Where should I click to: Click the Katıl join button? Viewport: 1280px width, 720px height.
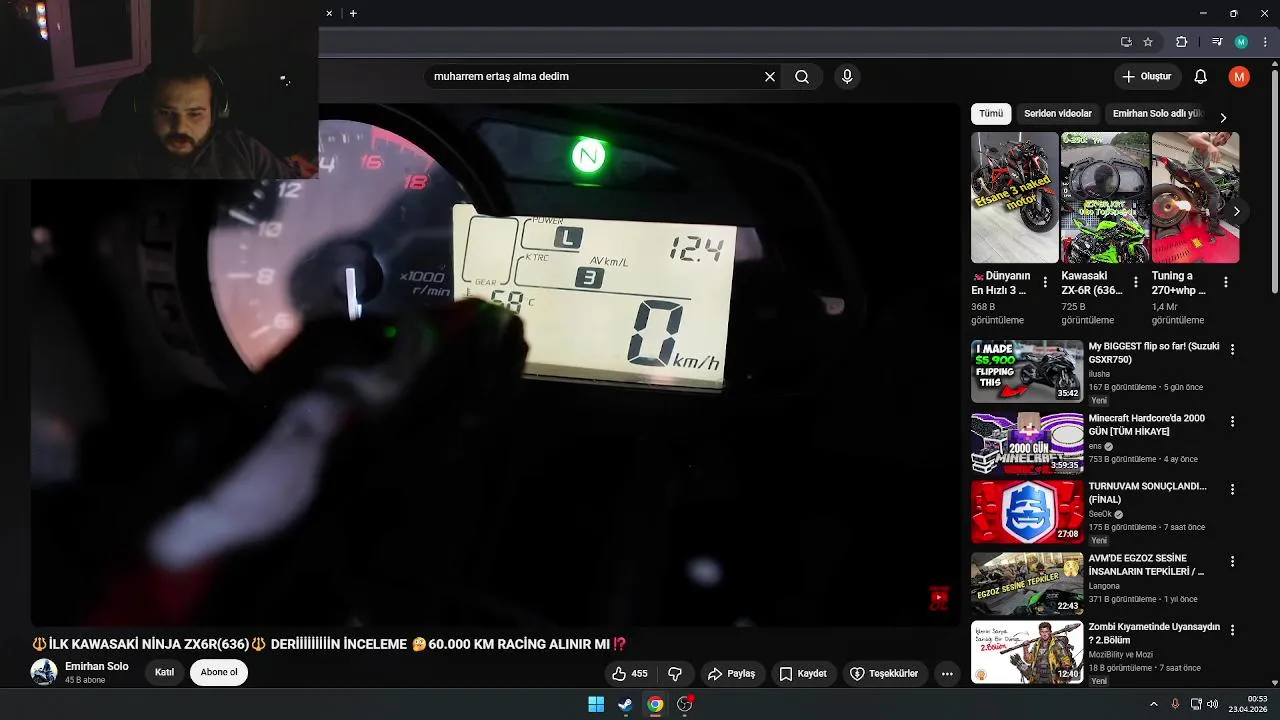coord(165,672)
